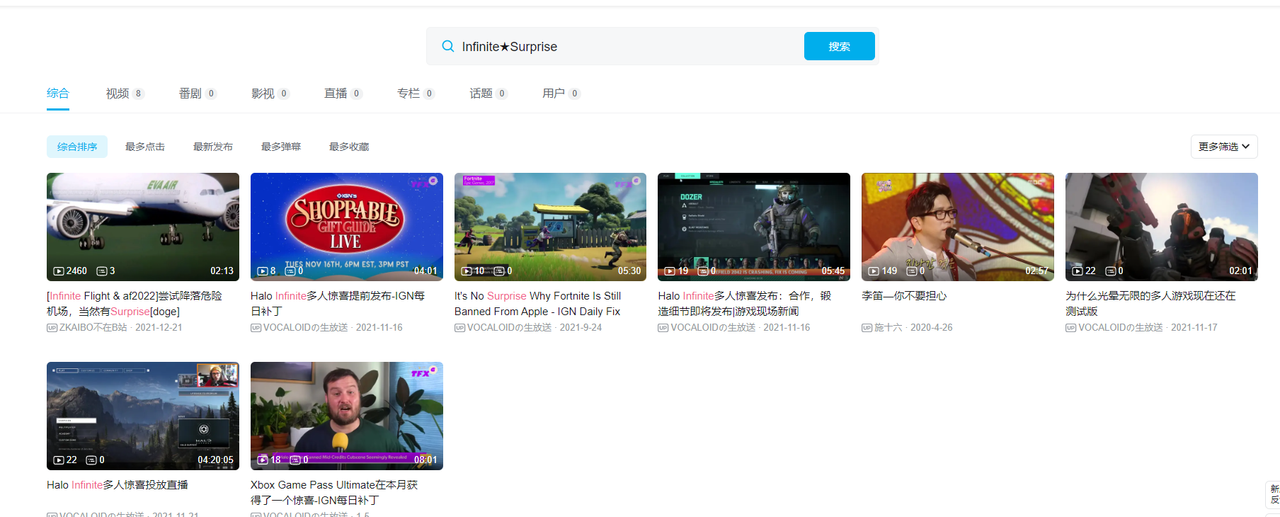The width and height of the screenshot is (1280, 517).
Task: Expand the 更多筛选 filter dropdown
Action: [1224, 147]
